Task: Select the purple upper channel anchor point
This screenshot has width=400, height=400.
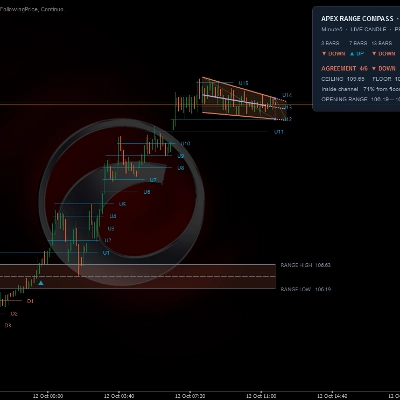Action: coord(275,99)
